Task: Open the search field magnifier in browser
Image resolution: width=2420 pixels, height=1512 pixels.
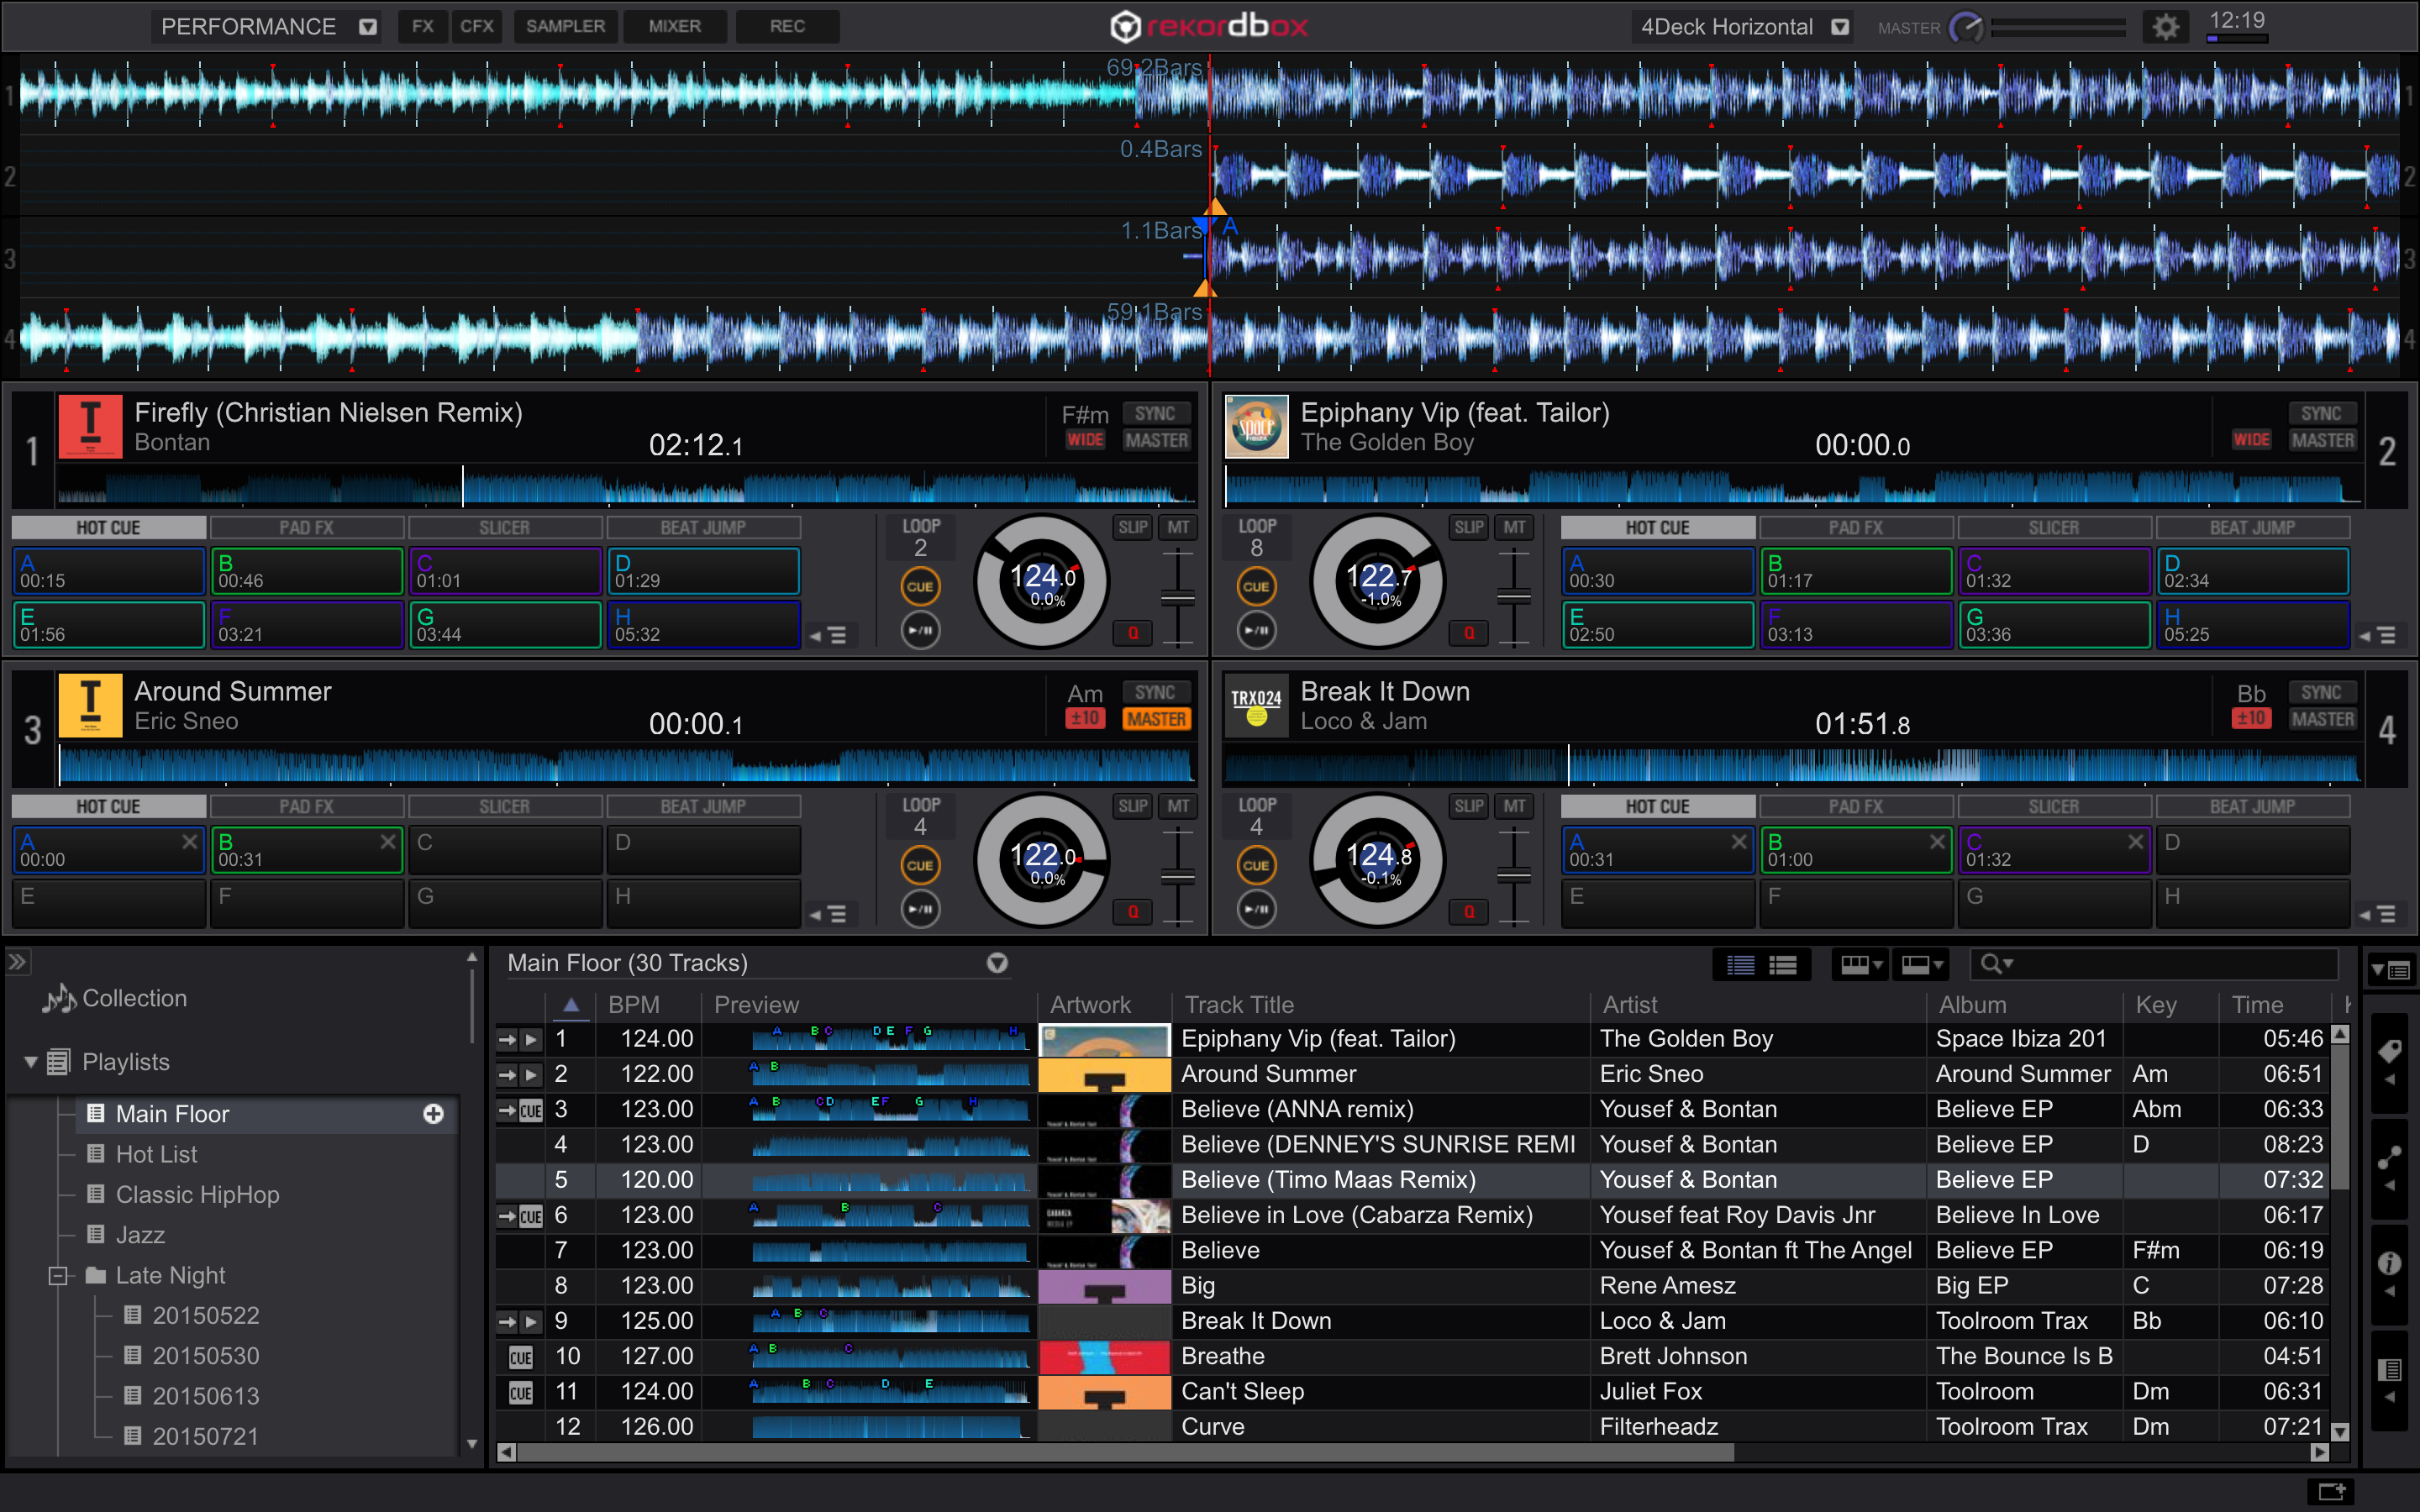Action: [1994, 963]
